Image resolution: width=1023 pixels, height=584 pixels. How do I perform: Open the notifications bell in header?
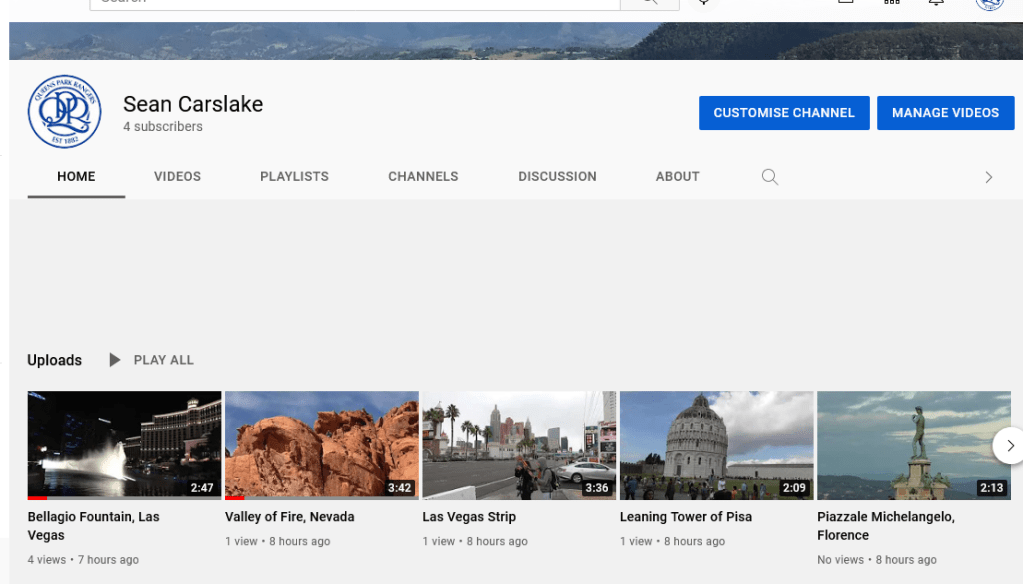tap(936, 3)
